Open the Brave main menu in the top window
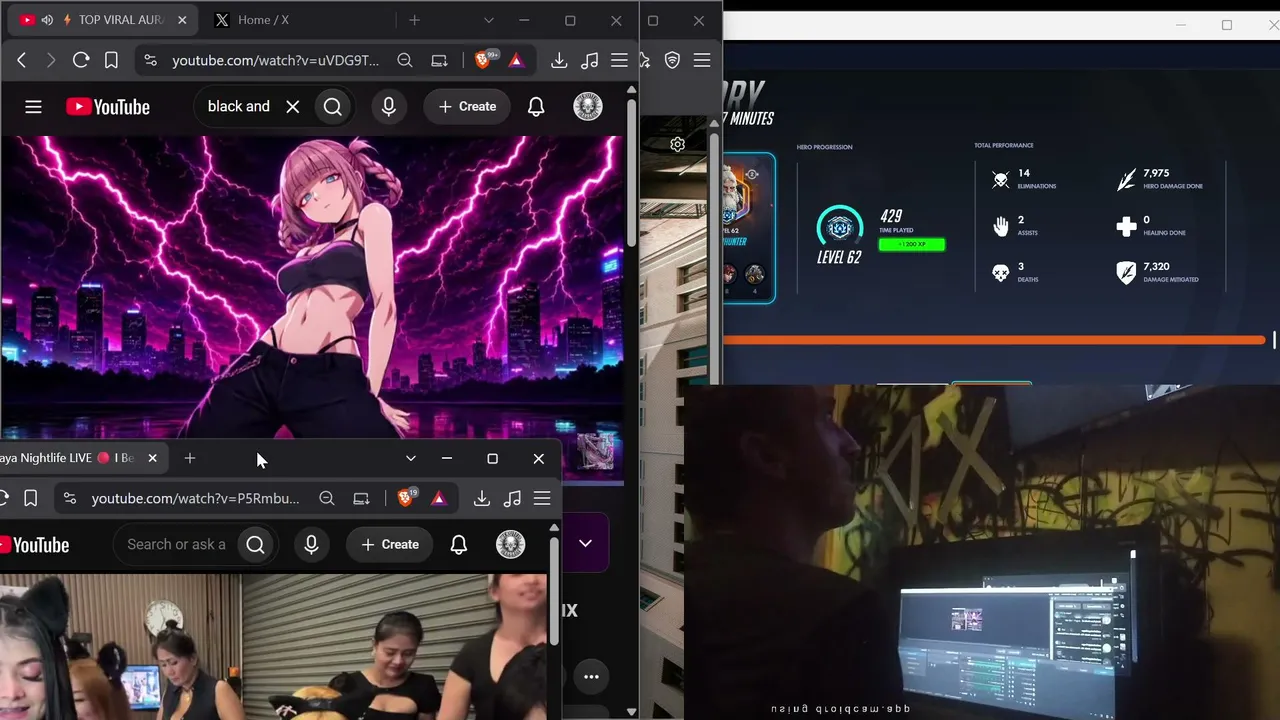The height and width of the screenshot is (720, 1280). 619,61
